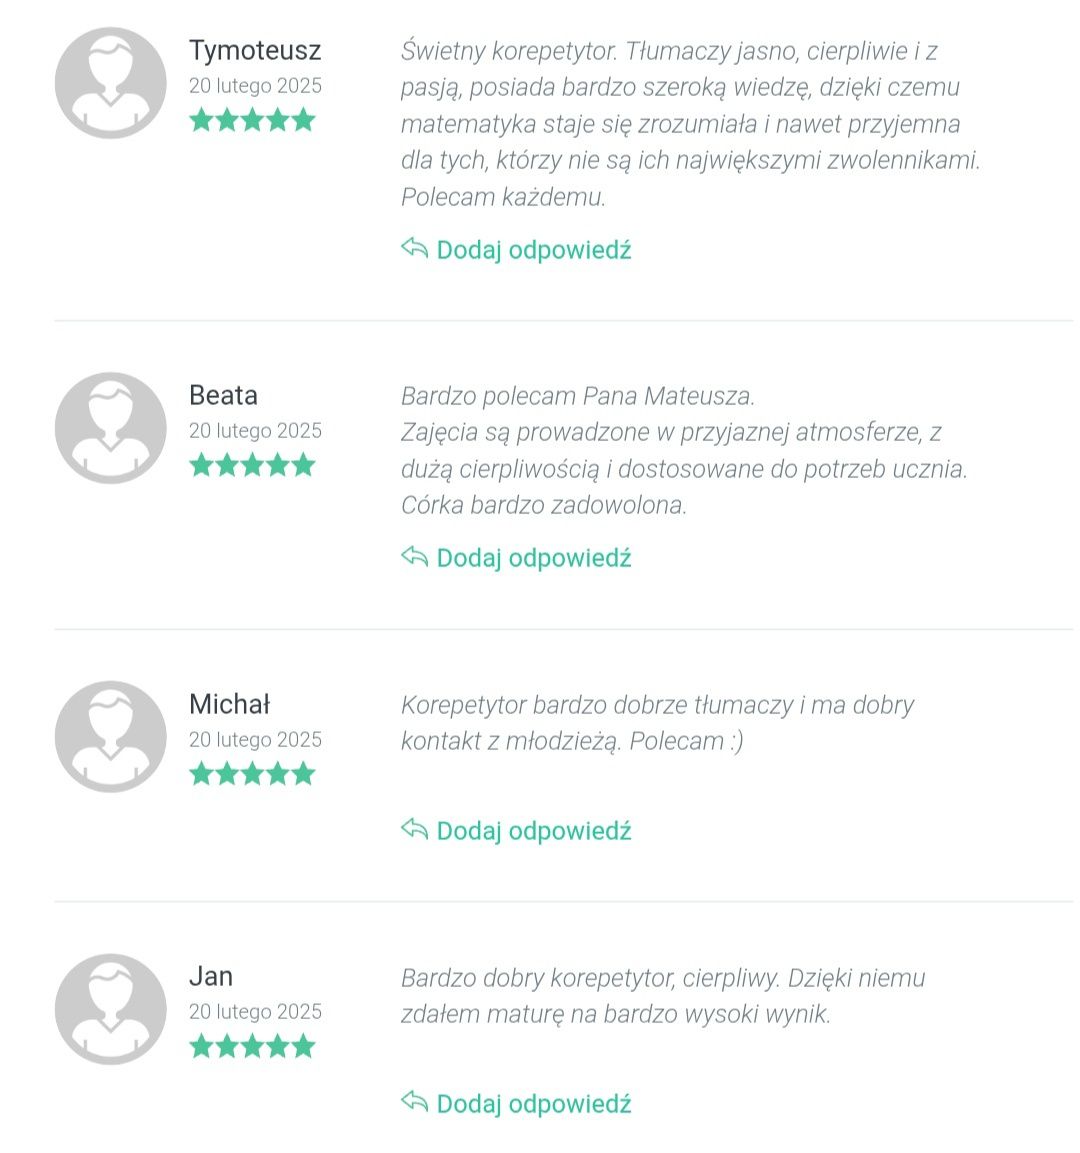1080x1153 pixels.
Task: Click the five-star rating for Tymoteusz
Action: click(x=252, y=120)
